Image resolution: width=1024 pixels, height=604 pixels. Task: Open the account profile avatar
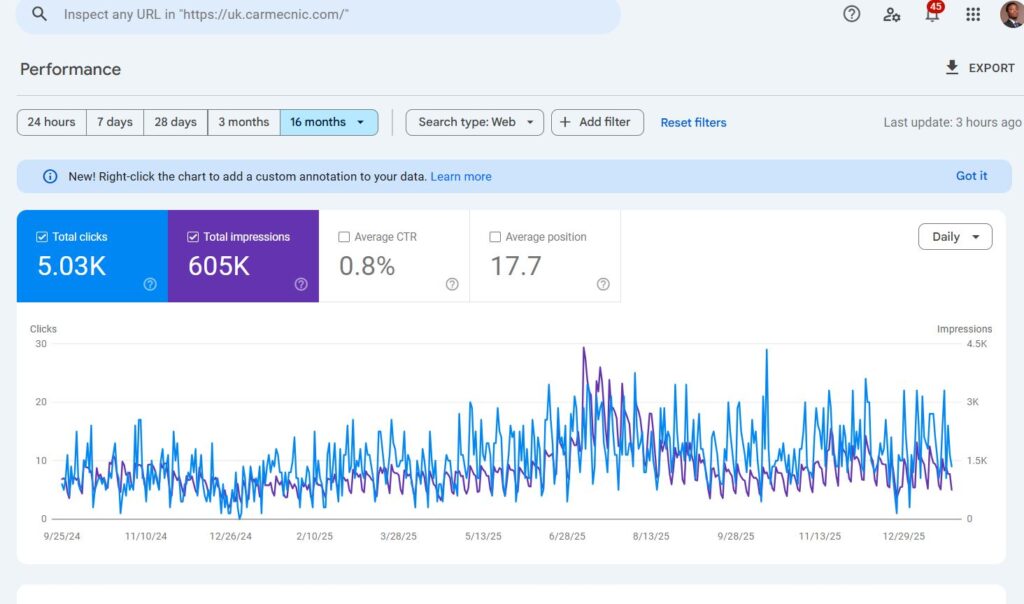coord(1011,14)
